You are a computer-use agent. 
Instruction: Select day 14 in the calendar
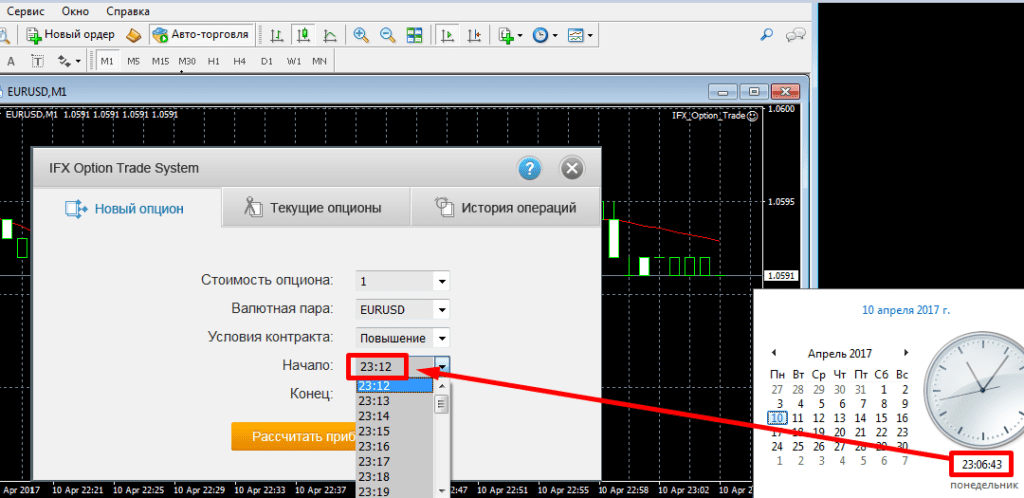[x=861, y=418]
